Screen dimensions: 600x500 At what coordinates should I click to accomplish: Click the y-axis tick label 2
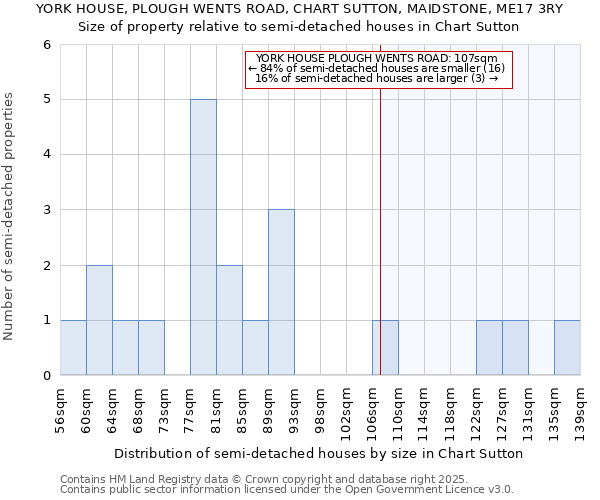point(47,265)
